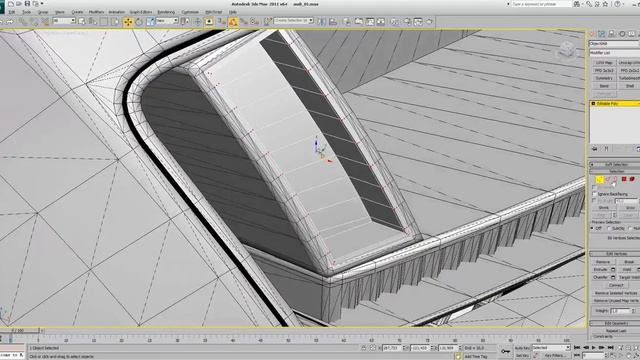Click the time slider showing 0 / 100
The image size is (640, 360).
(20, 331)
